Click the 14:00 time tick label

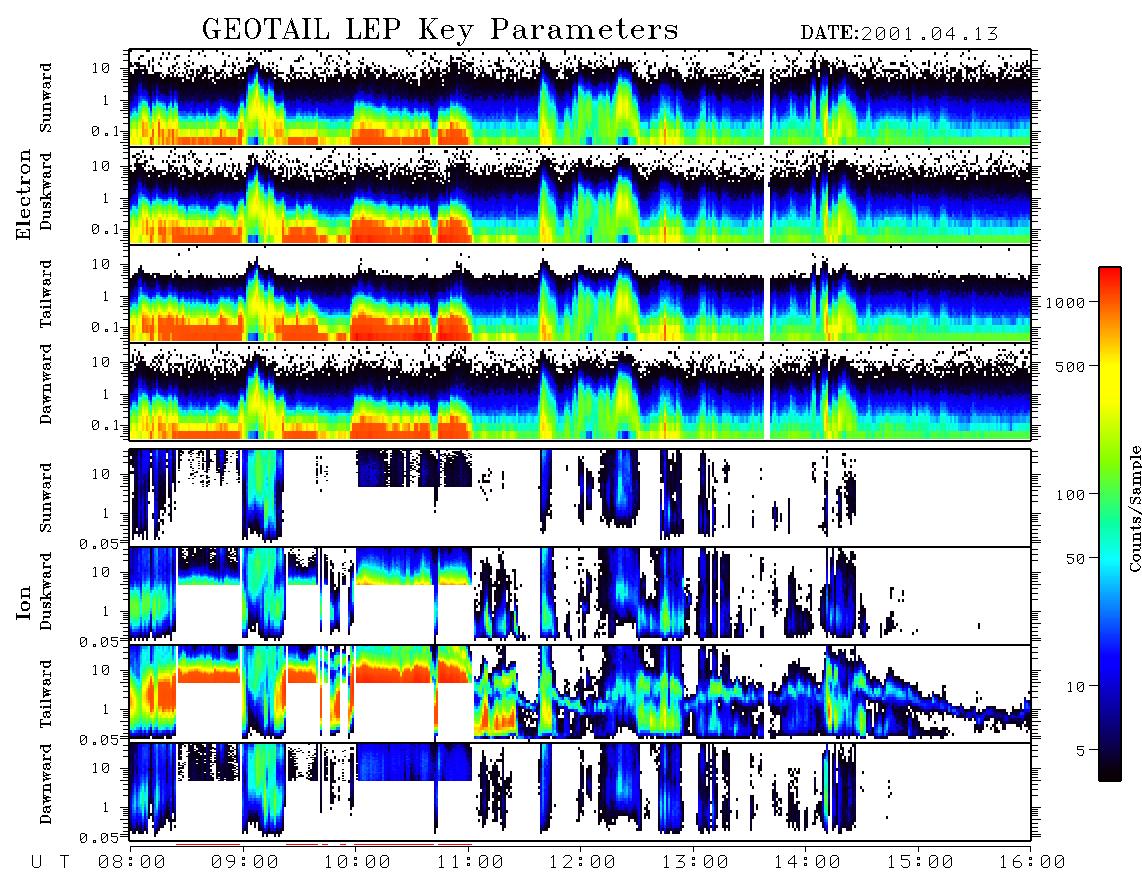coord(807,862)
